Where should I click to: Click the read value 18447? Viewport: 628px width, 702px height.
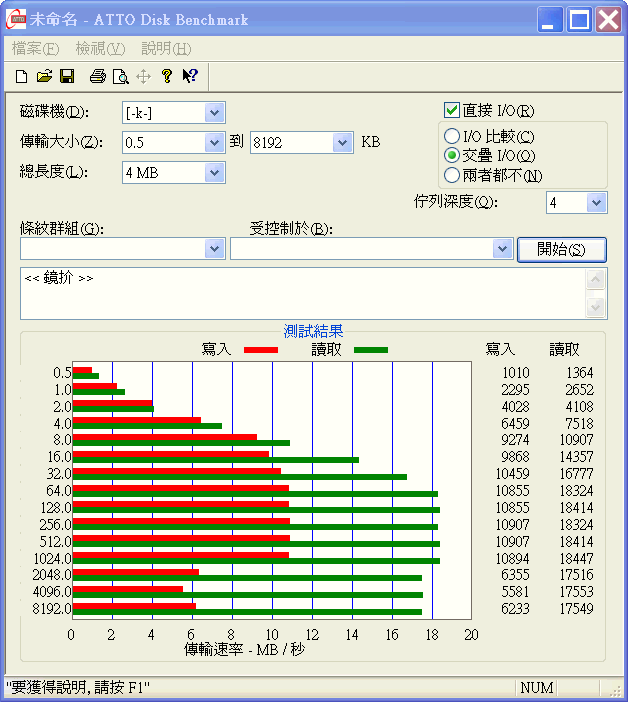[x=577, y=559]
